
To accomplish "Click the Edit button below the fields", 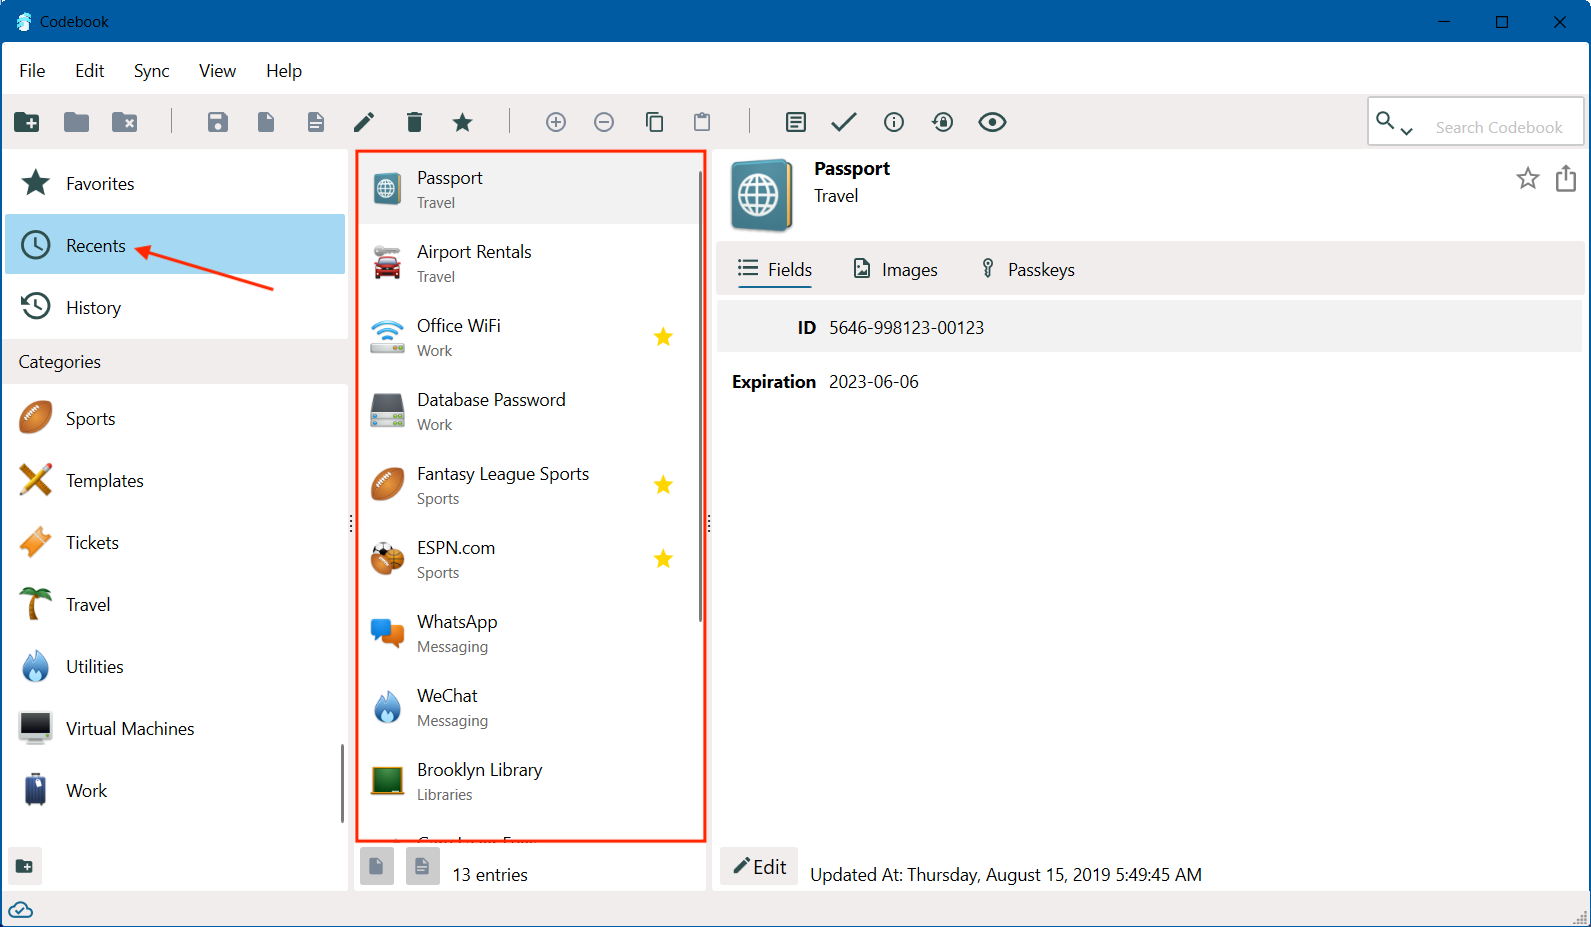I will click(759, 867).
